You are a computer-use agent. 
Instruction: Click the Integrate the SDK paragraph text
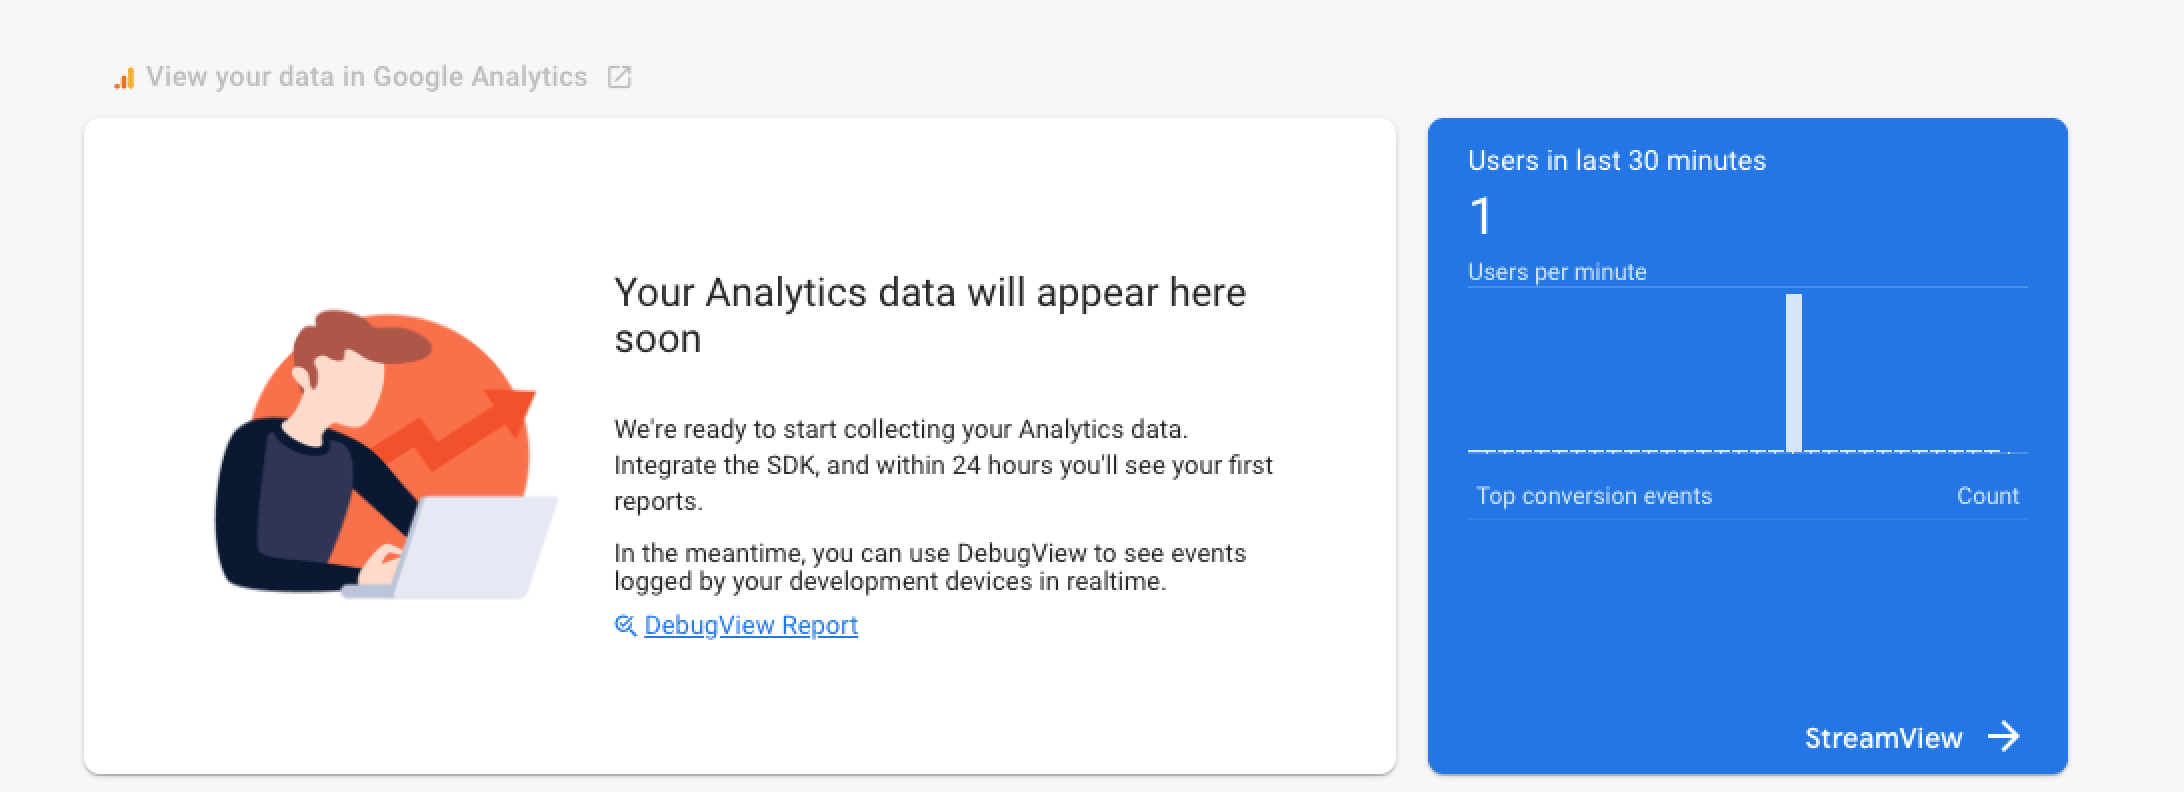click(942, 465)
